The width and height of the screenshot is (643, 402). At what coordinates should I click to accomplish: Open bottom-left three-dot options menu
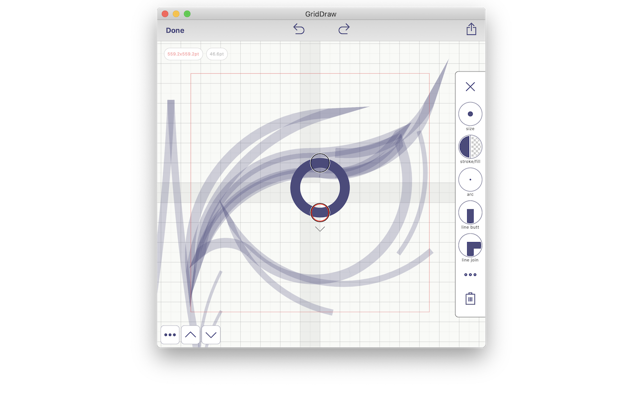[x=170, y=335]
